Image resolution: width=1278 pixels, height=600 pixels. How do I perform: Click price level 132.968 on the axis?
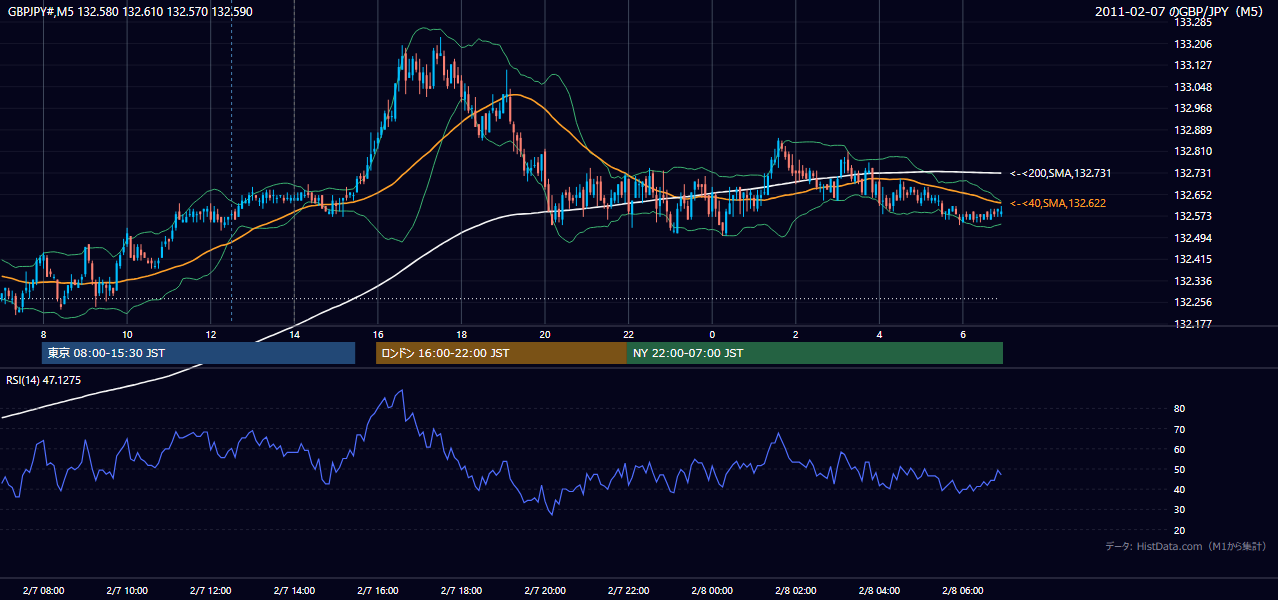[1192, 108]
